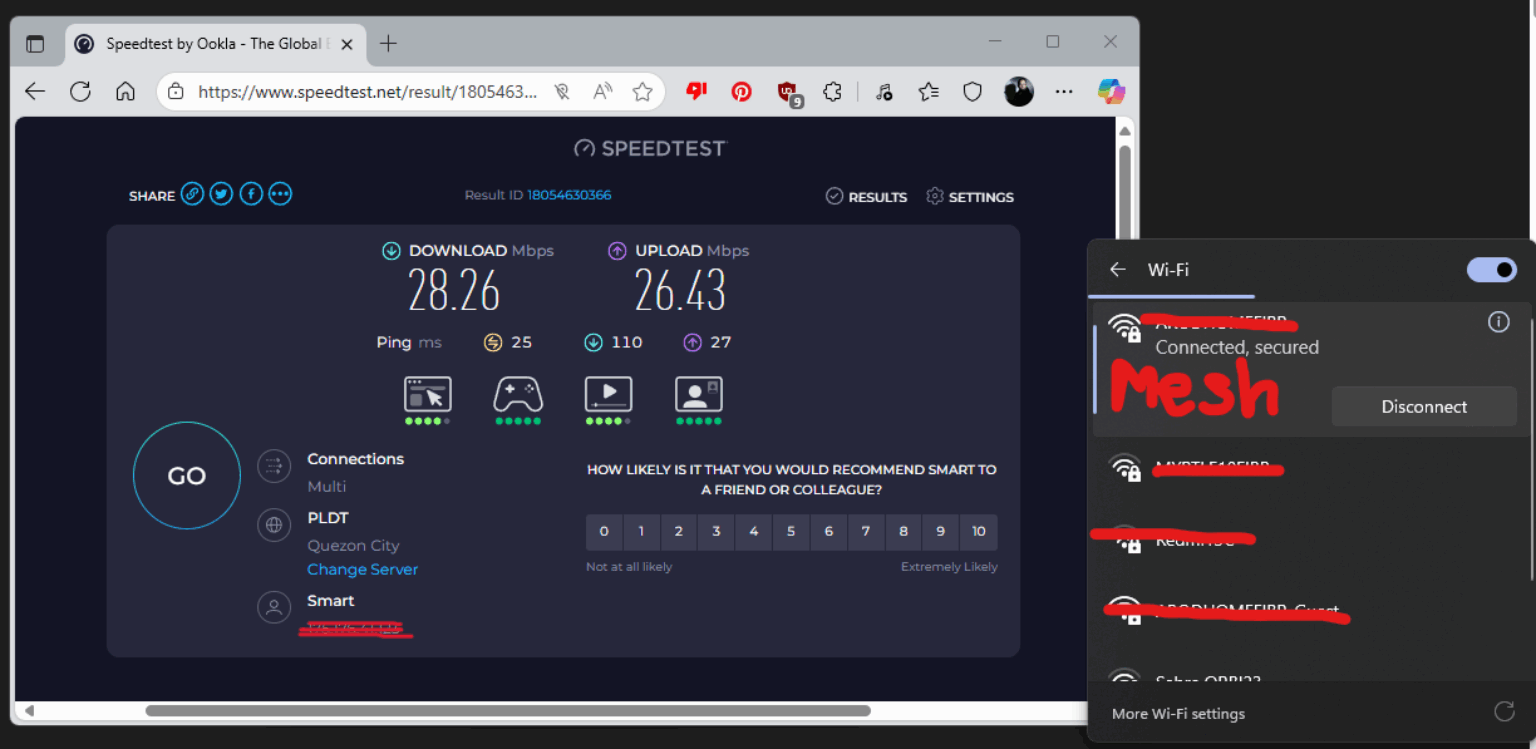The width and height of the screenshot is (1536, 749).
Task: Click the browser address bar
Action: pyautogui.click(x=360, y=91)
